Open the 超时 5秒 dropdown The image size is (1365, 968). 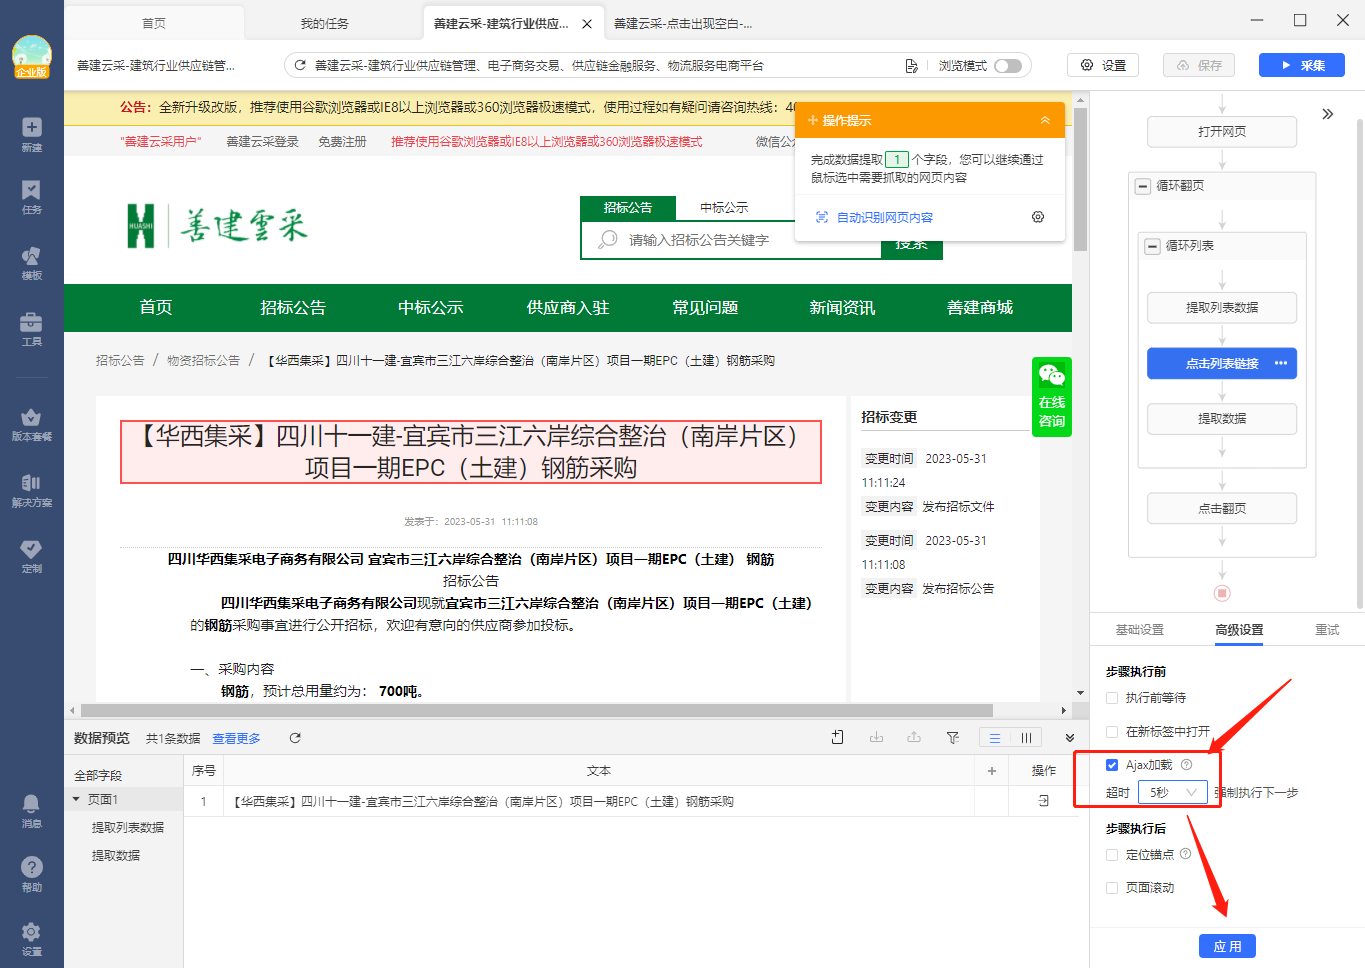click(x=1173, y=792)
